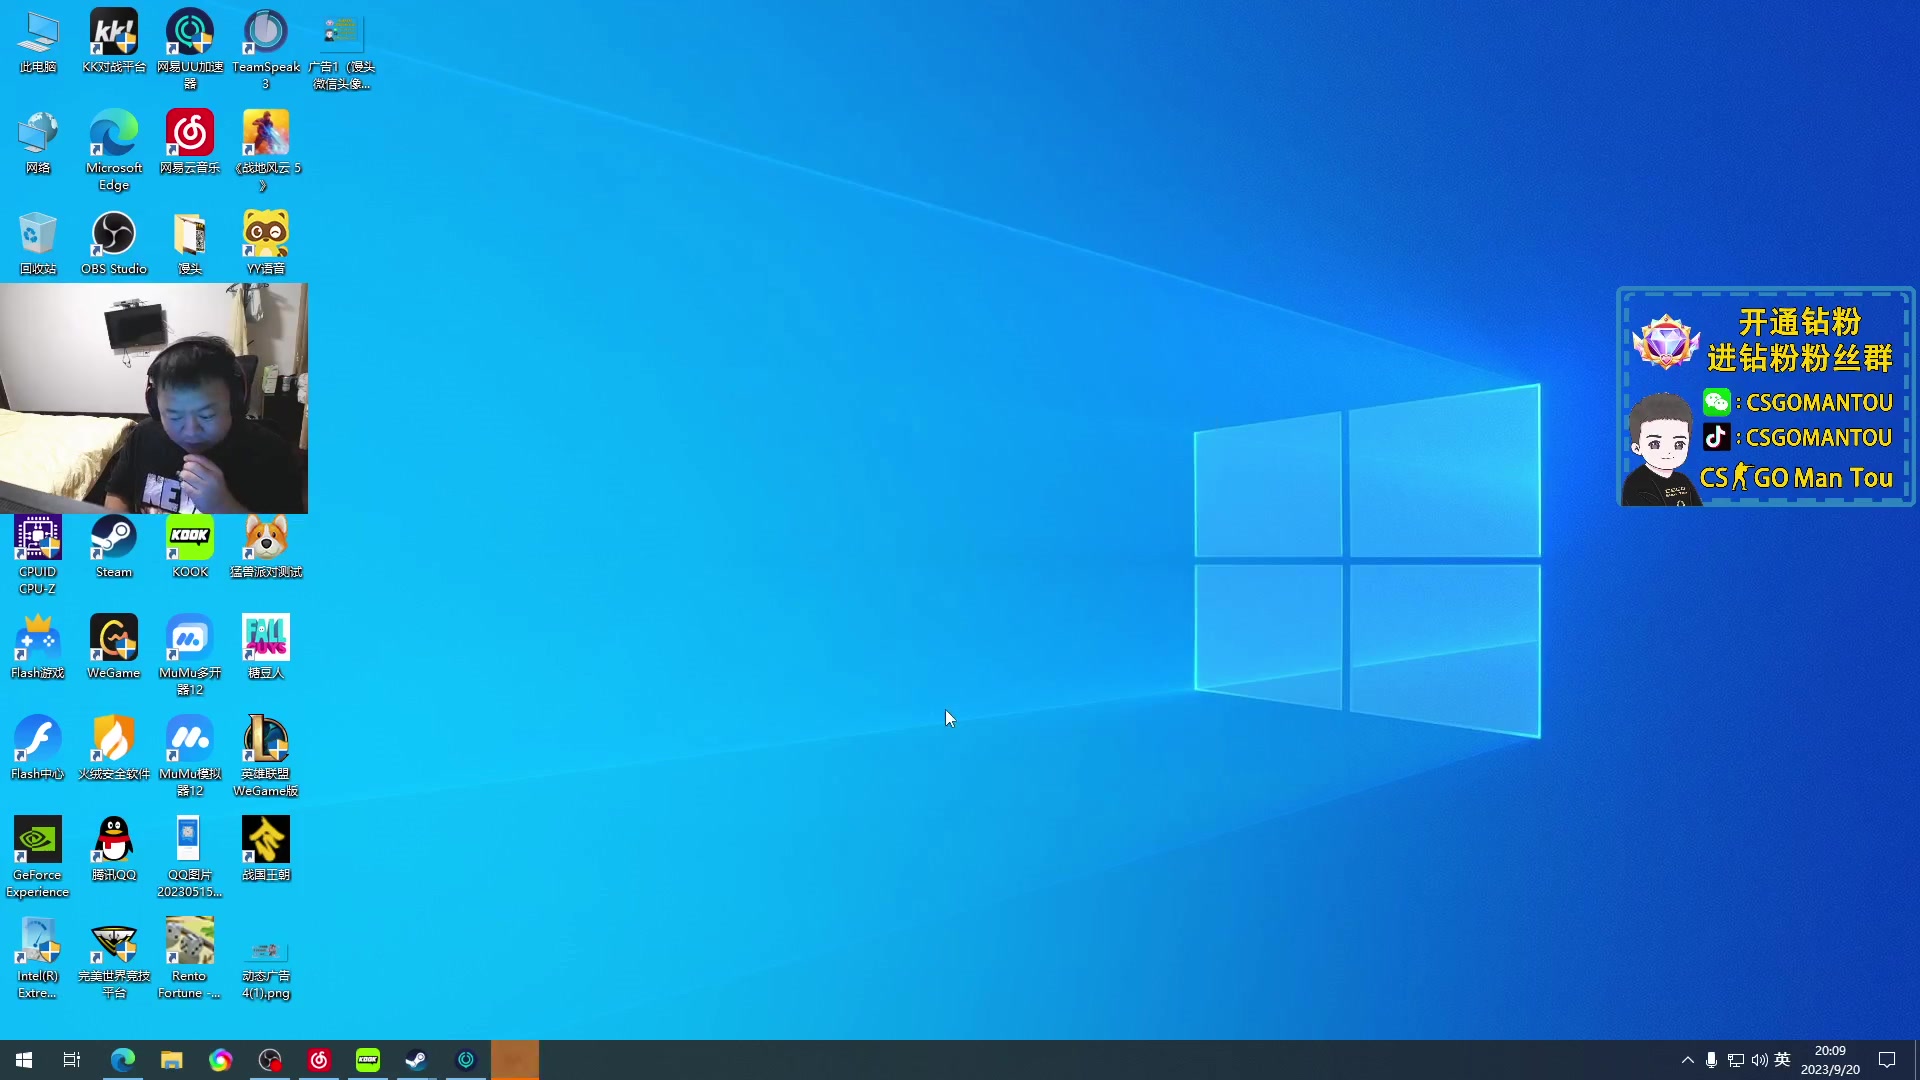Click the 腾讯QQ penguin icon
The image size is (1920, 1080).
114,841
